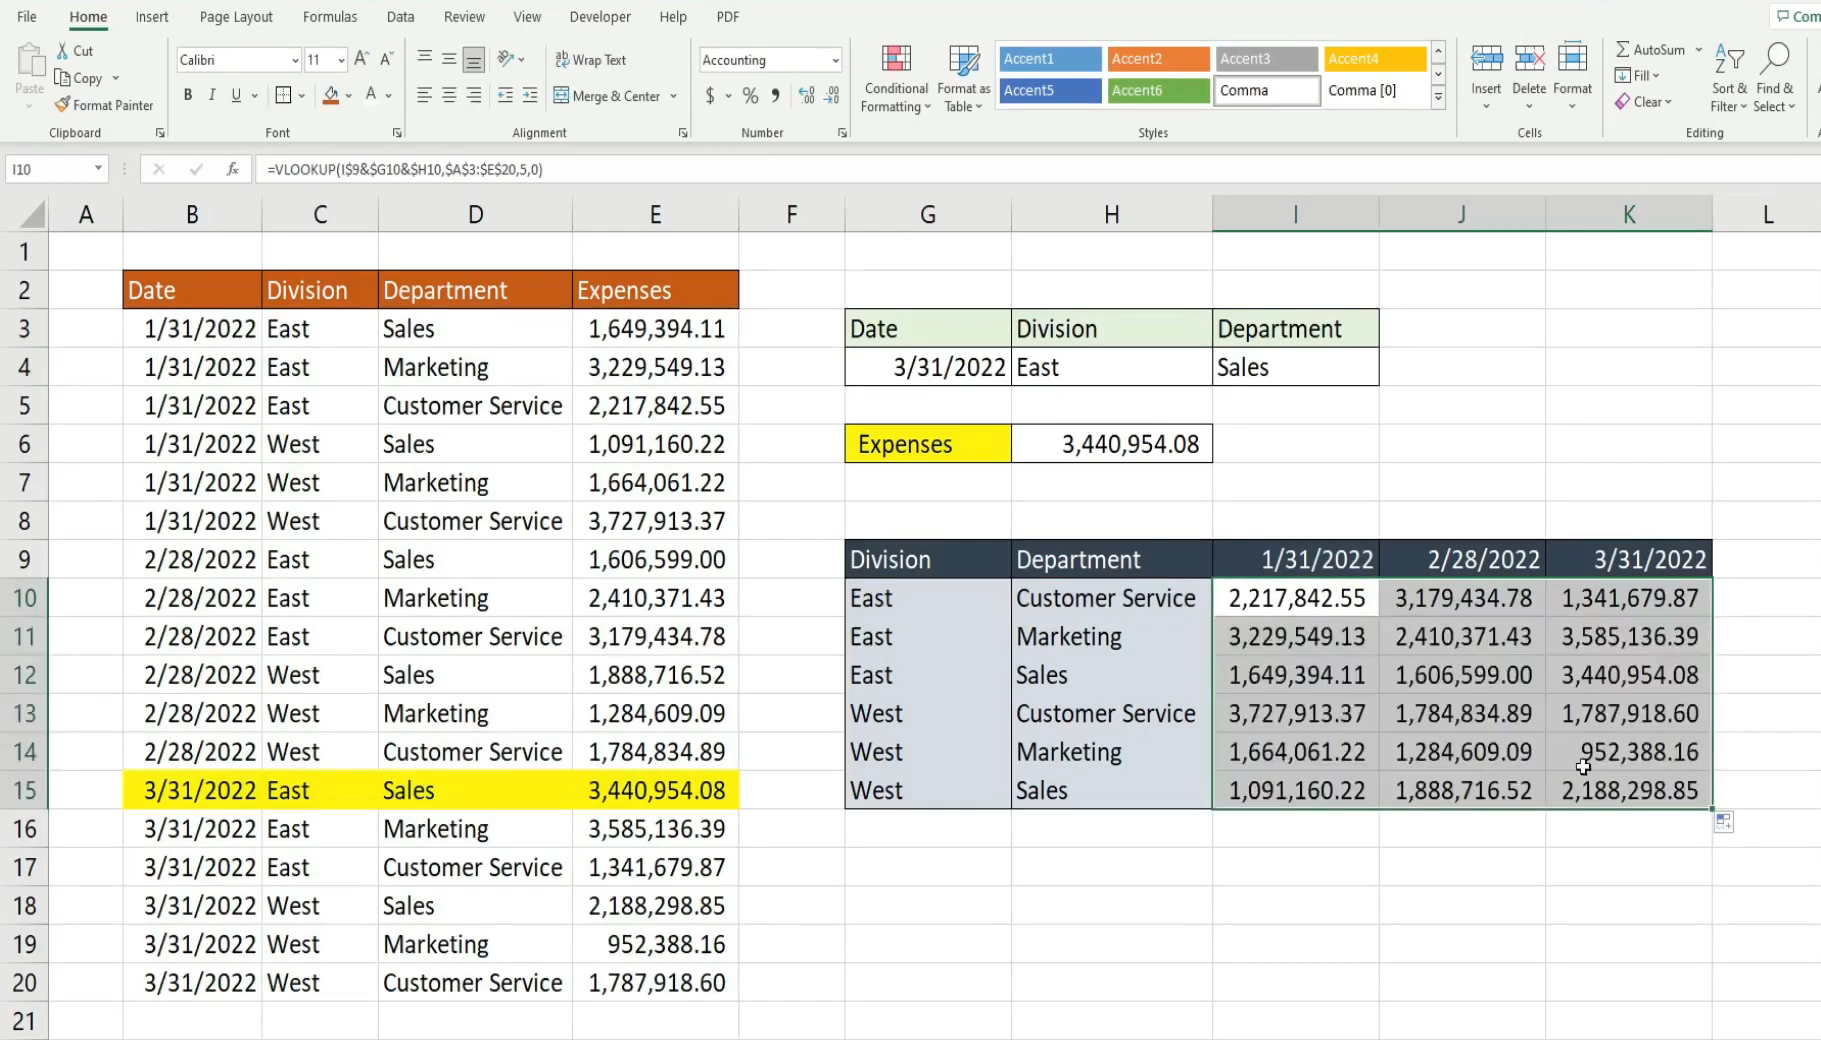Toggle Italic formatting
The height and width of the screenshot is (1040, 1821).
coord(212,95)
